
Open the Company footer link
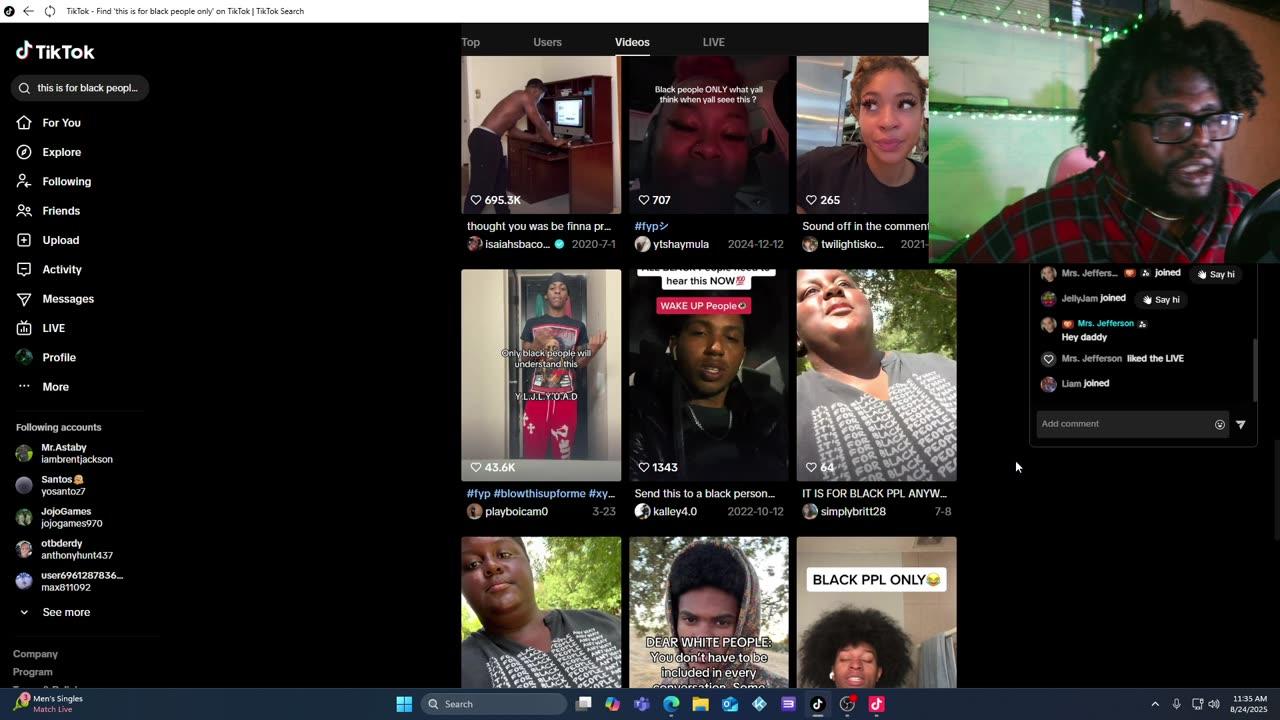tap(35, 654)
